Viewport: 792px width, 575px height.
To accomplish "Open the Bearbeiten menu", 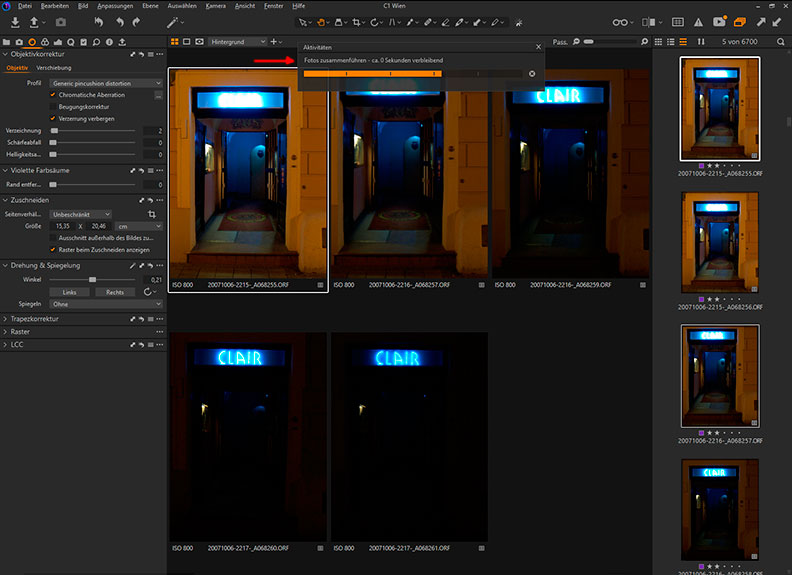I will coord(55,6).
